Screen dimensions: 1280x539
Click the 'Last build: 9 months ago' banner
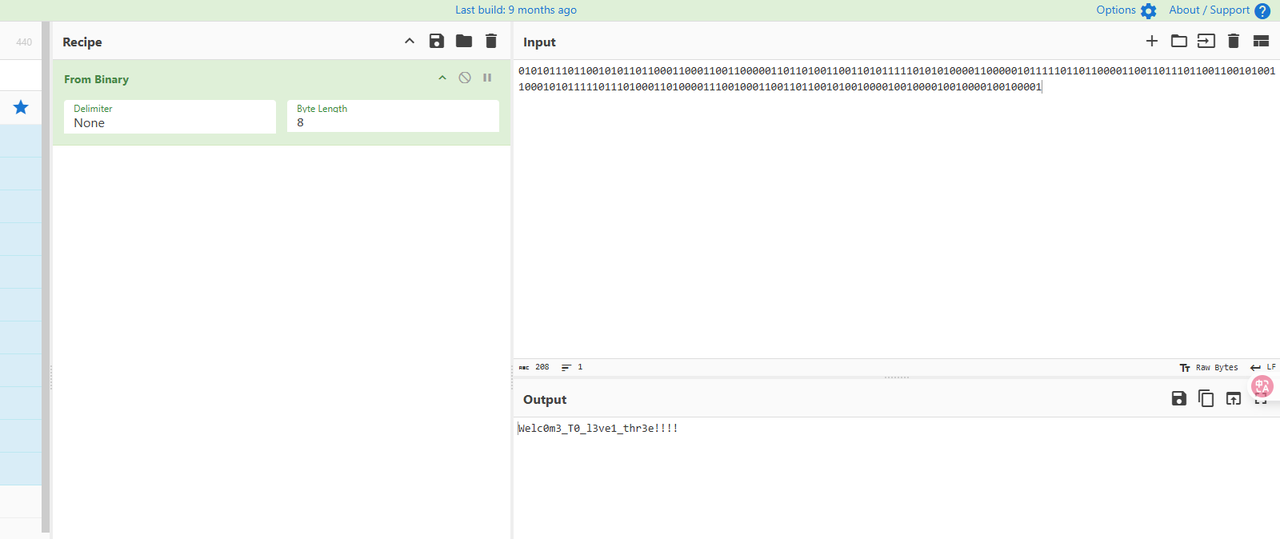click(x=516, y=10)
